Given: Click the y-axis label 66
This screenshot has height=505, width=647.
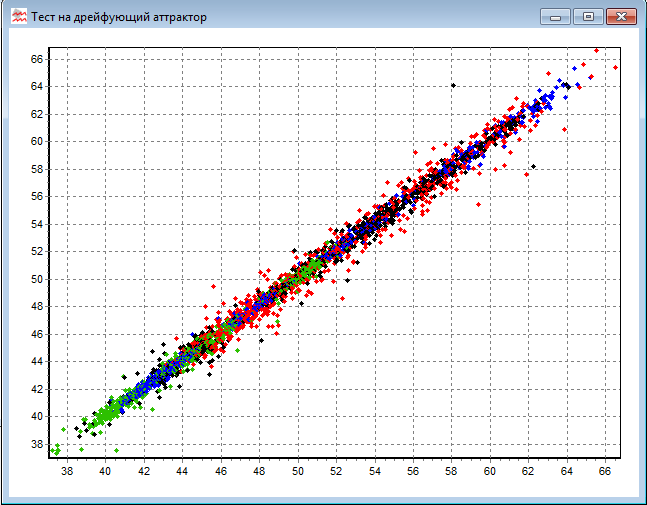Looking at the screenshot, I should tap(35, 59).
